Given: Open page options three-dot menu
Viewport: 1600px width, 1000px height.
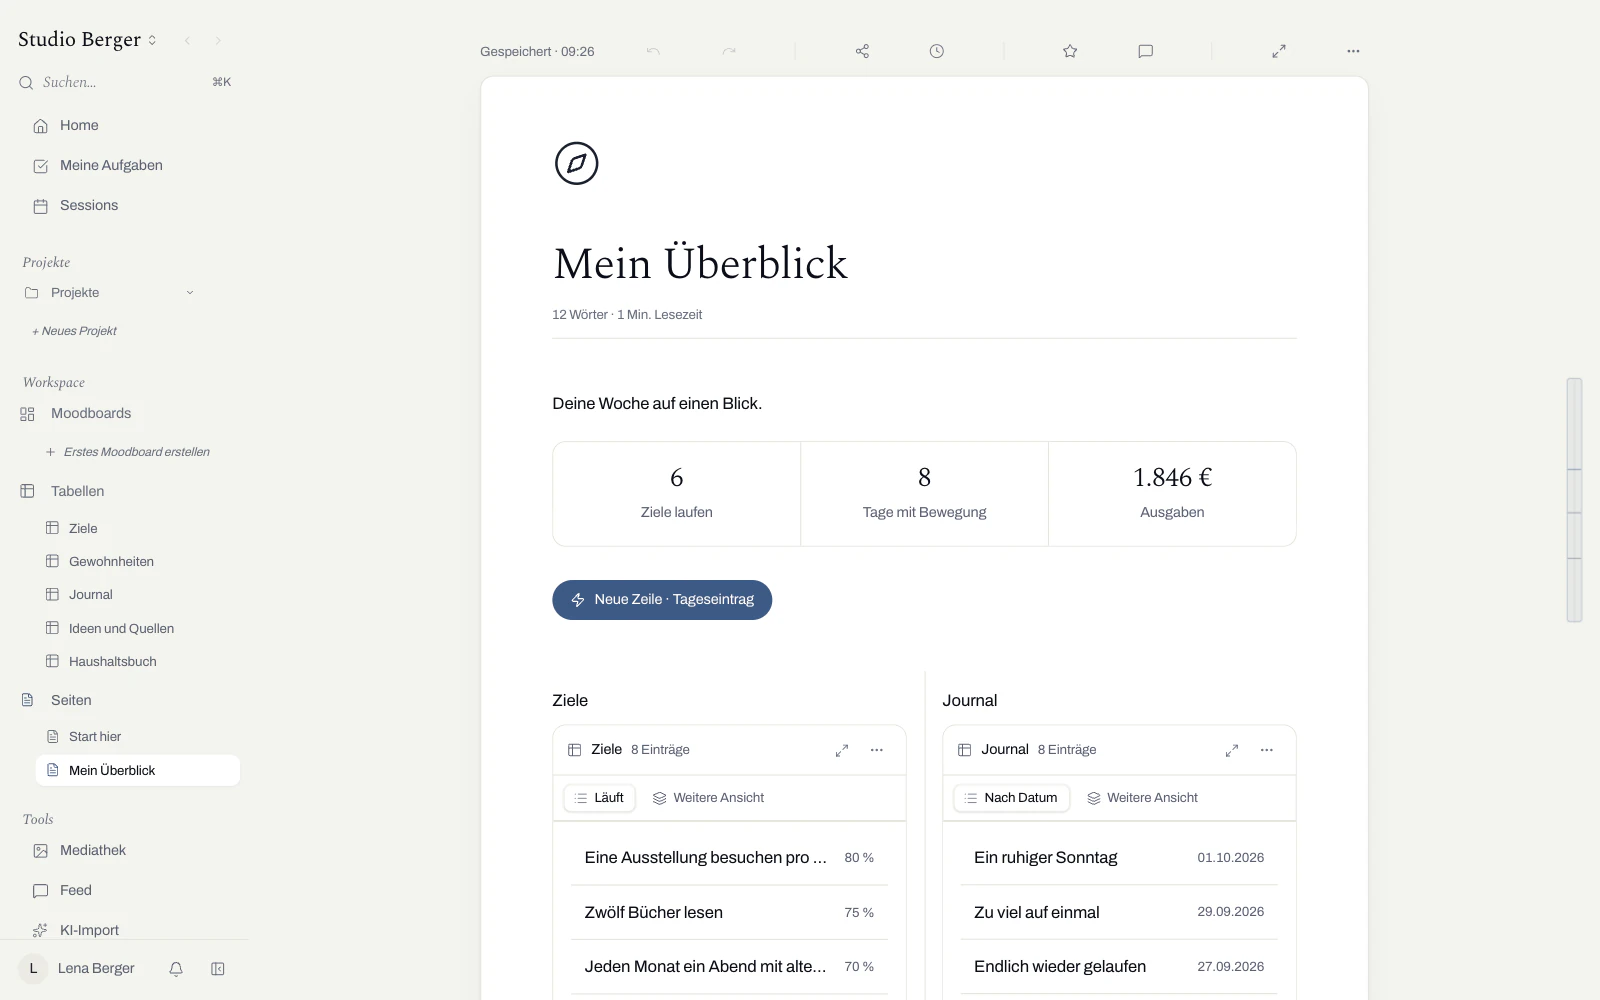Looking at the screenshot, I should point(1353,51).
